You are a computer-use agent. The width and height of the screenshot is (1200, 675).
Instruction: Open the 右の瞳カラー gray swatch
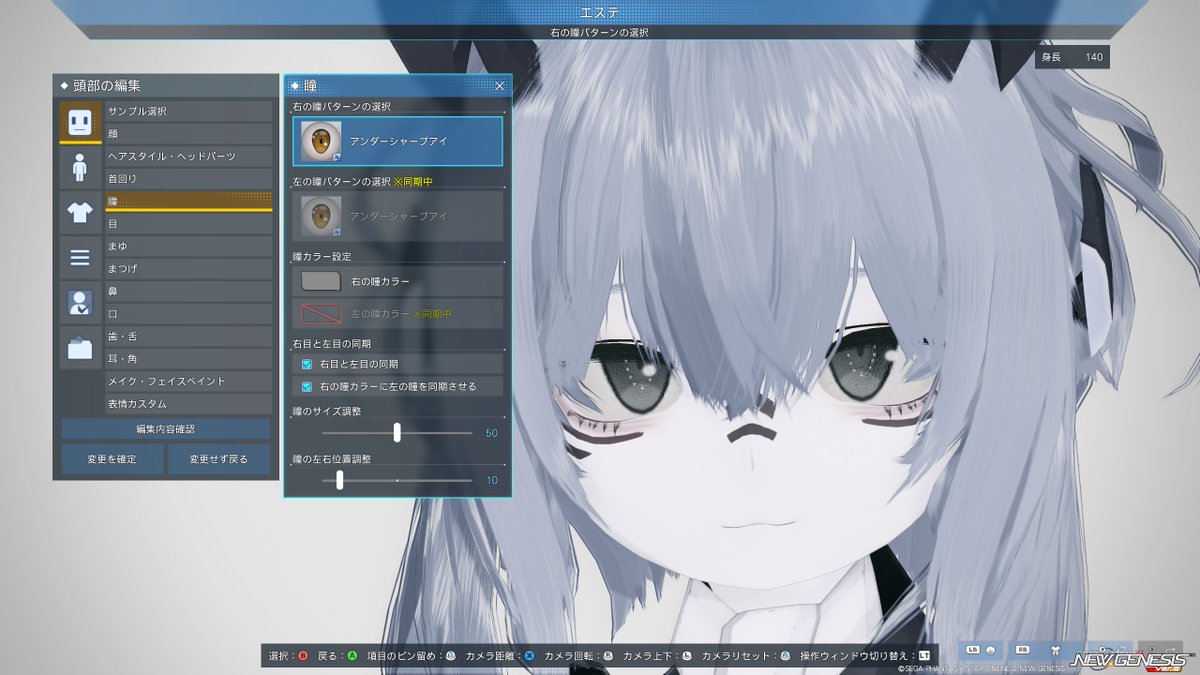(321, 282)
